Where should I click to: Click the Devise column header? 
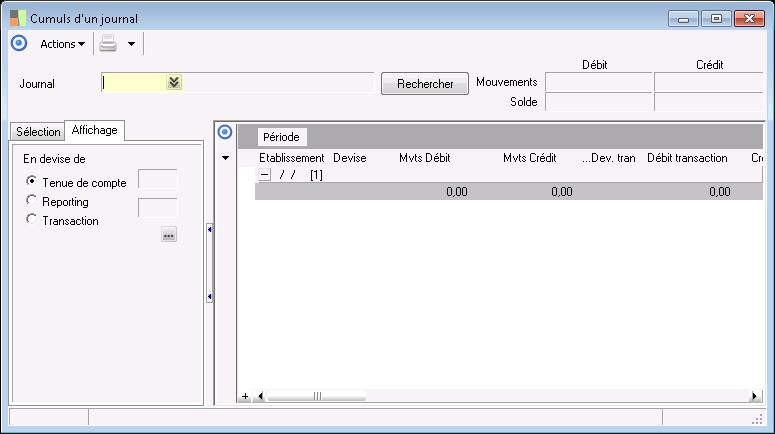(350, 158)
